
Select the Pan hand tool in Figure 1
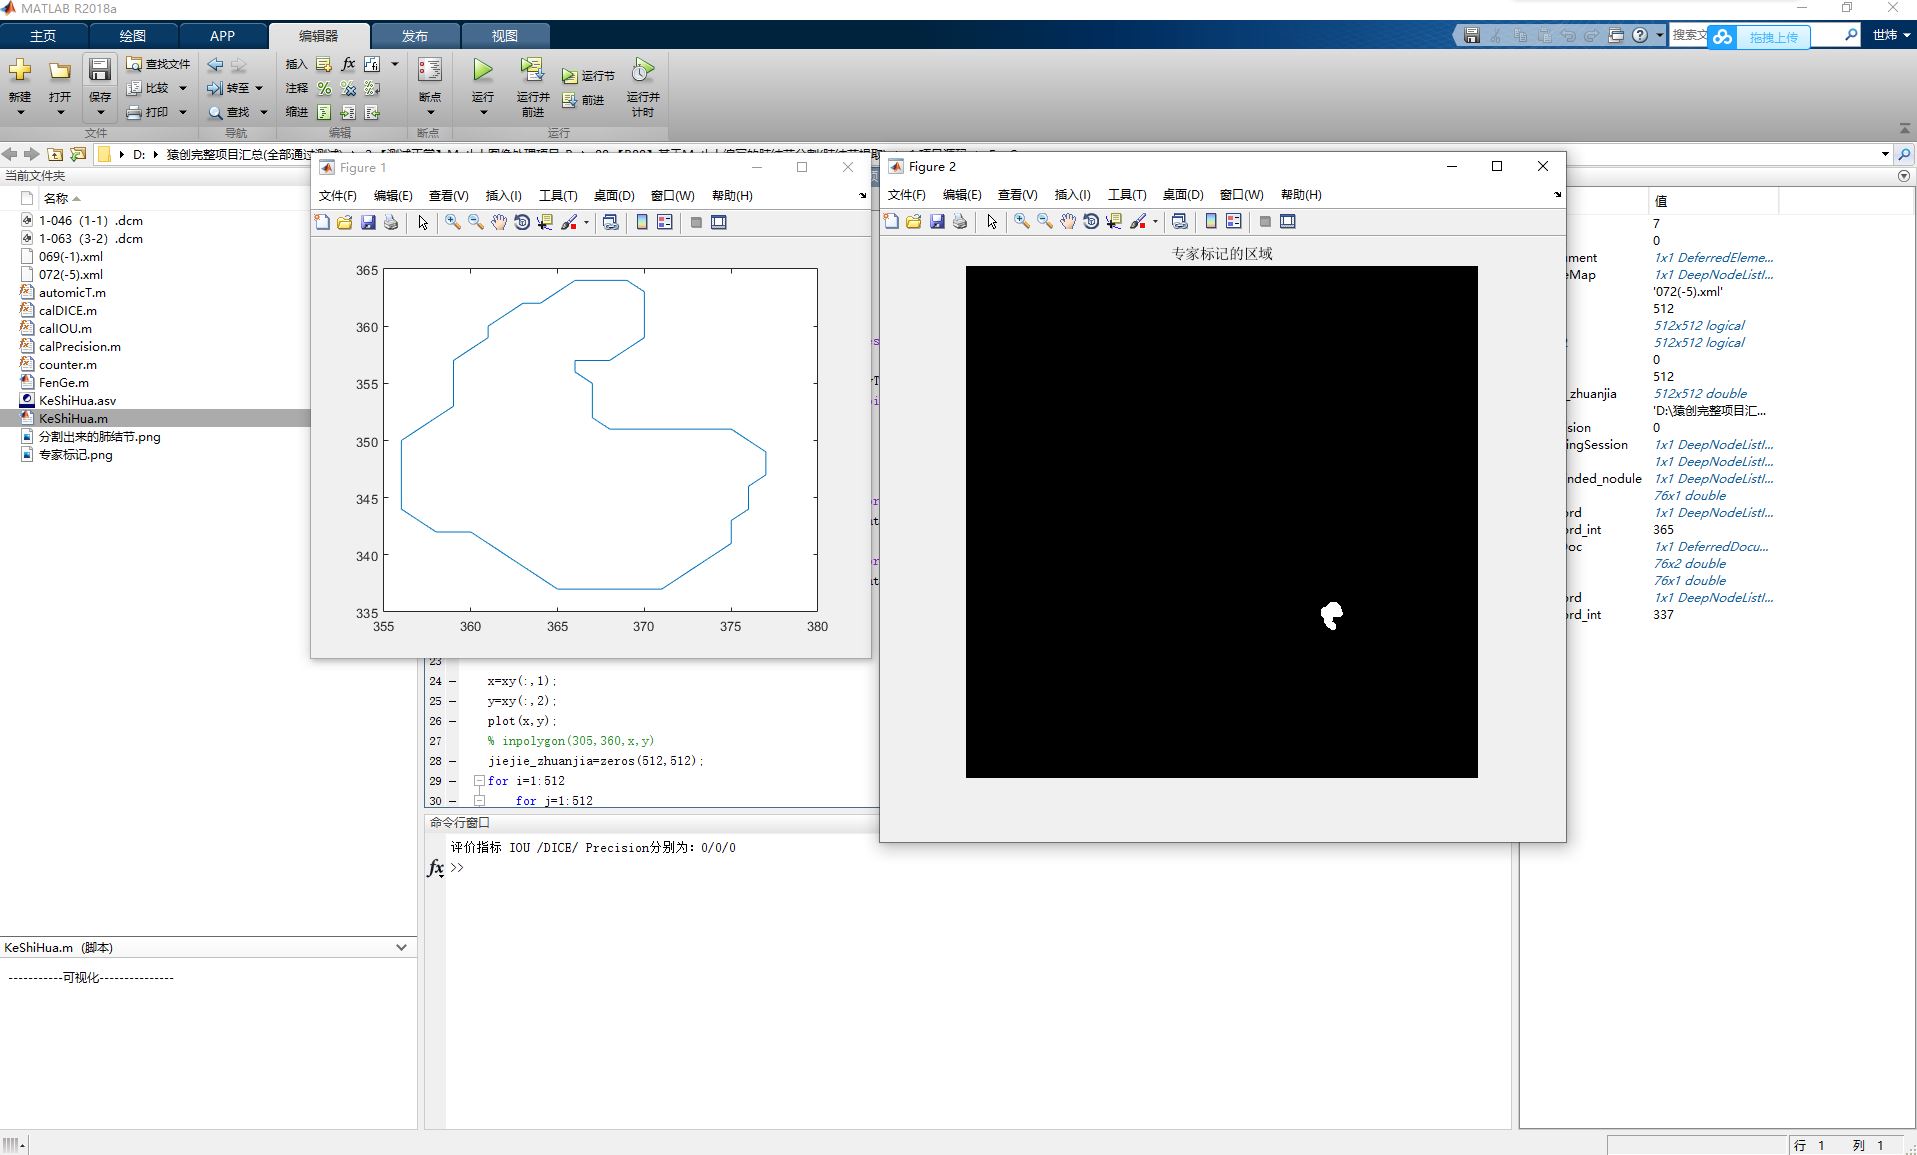point(499,222)
